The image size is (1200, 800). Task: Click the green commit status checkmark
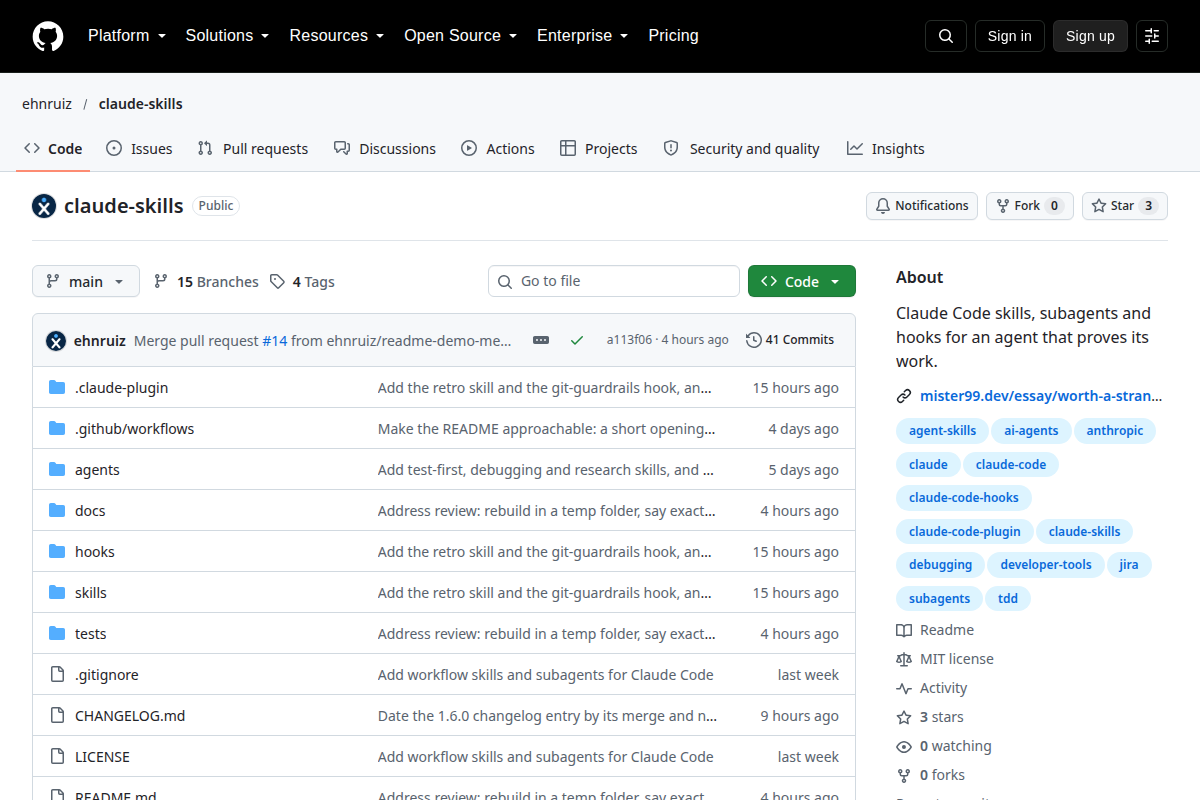click(577, 340)
